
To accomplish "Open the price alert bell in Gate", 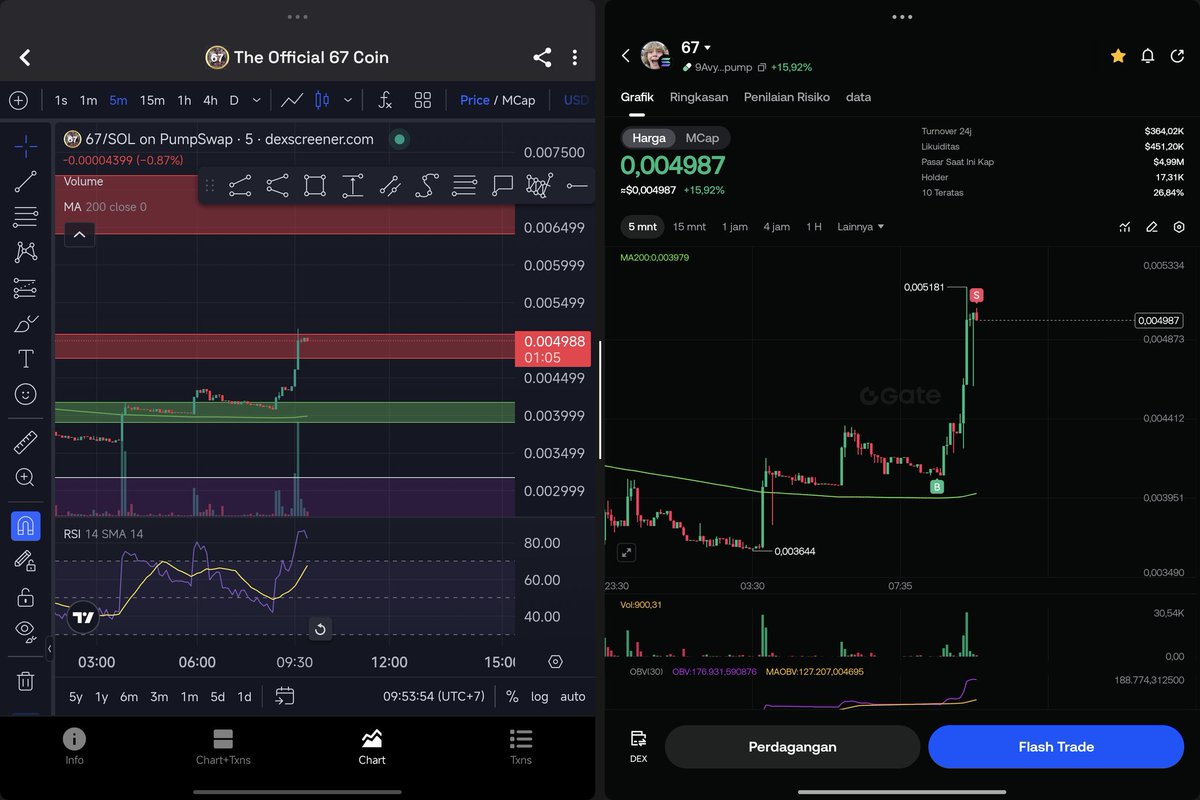I will pos(1148,56).
